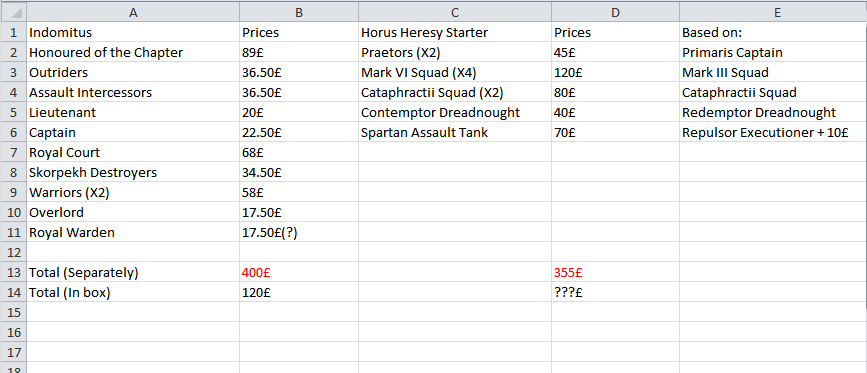
Task: Select column C header
Action: point(455,12)
